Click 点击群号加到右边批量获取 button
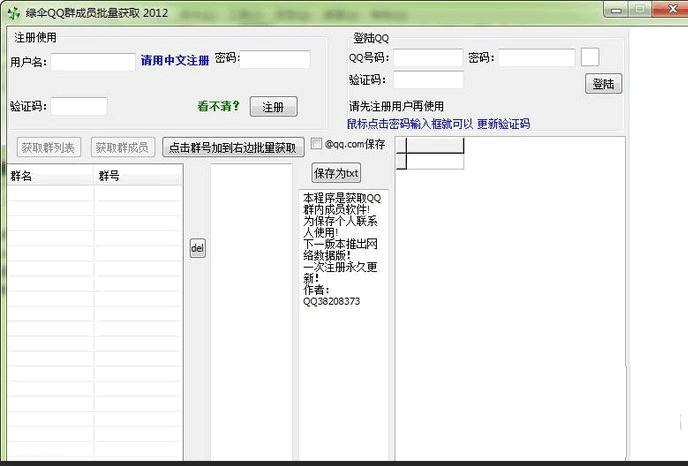The image size is (688, 466). click(233, 147)
